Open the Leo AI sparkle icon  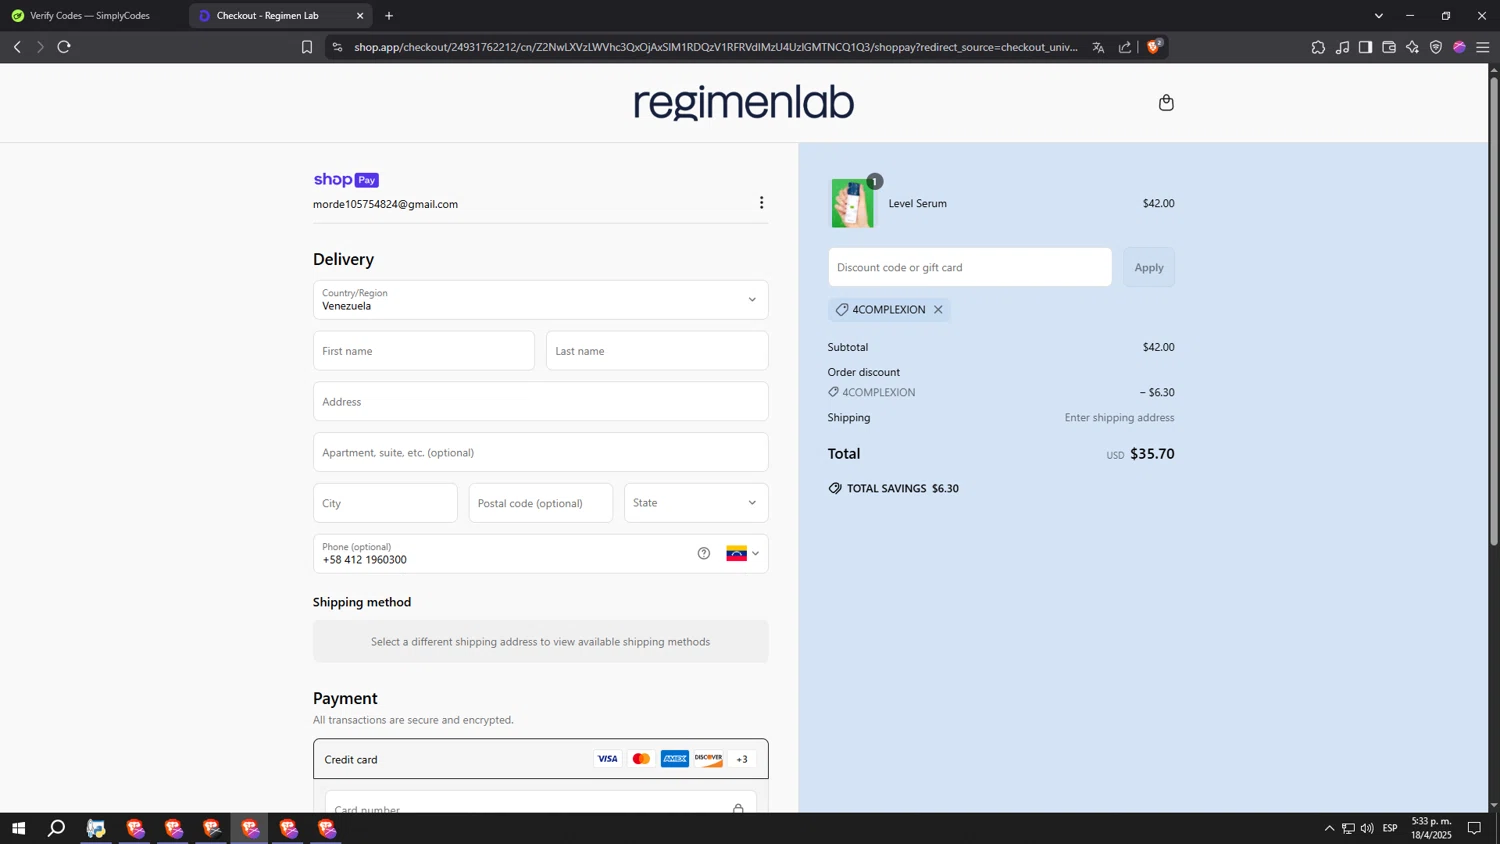(1412, 47)
